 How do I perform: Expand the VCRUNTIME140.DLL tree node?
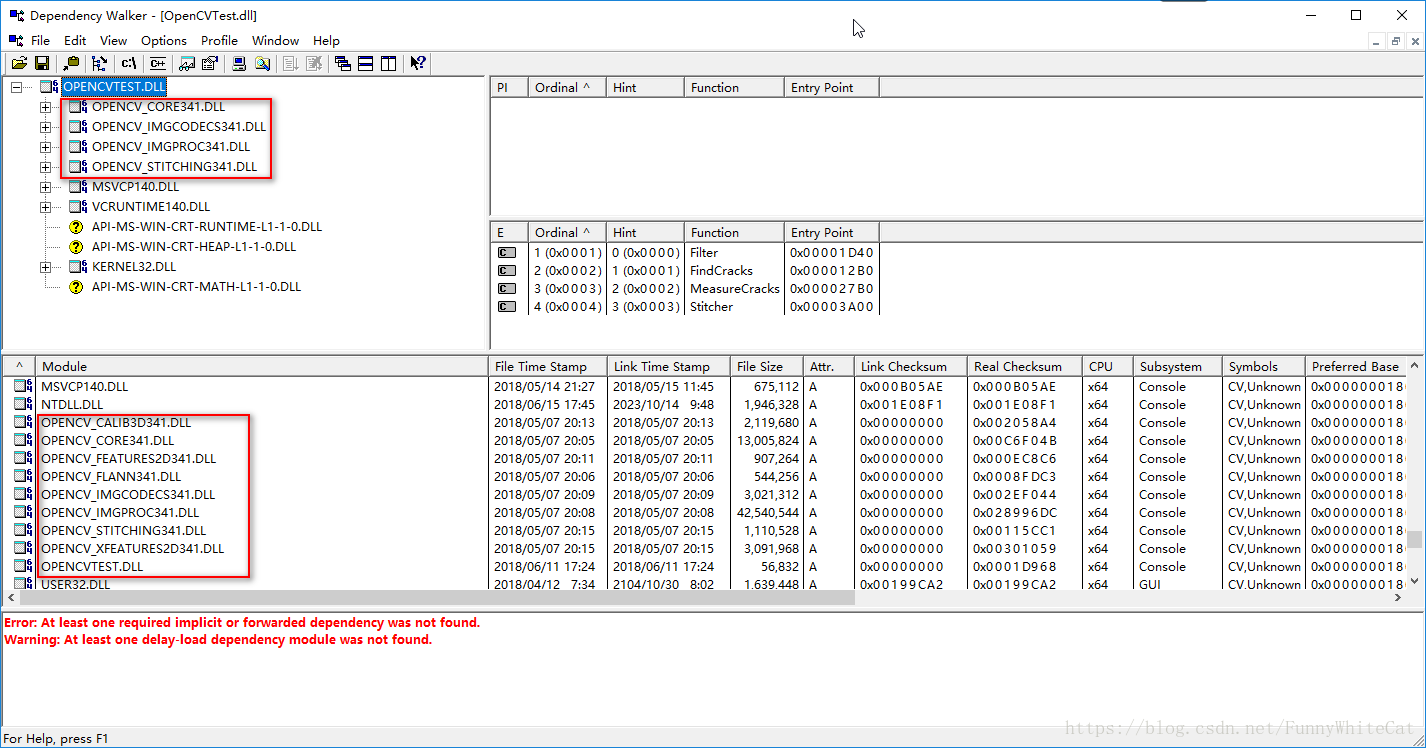45,207
